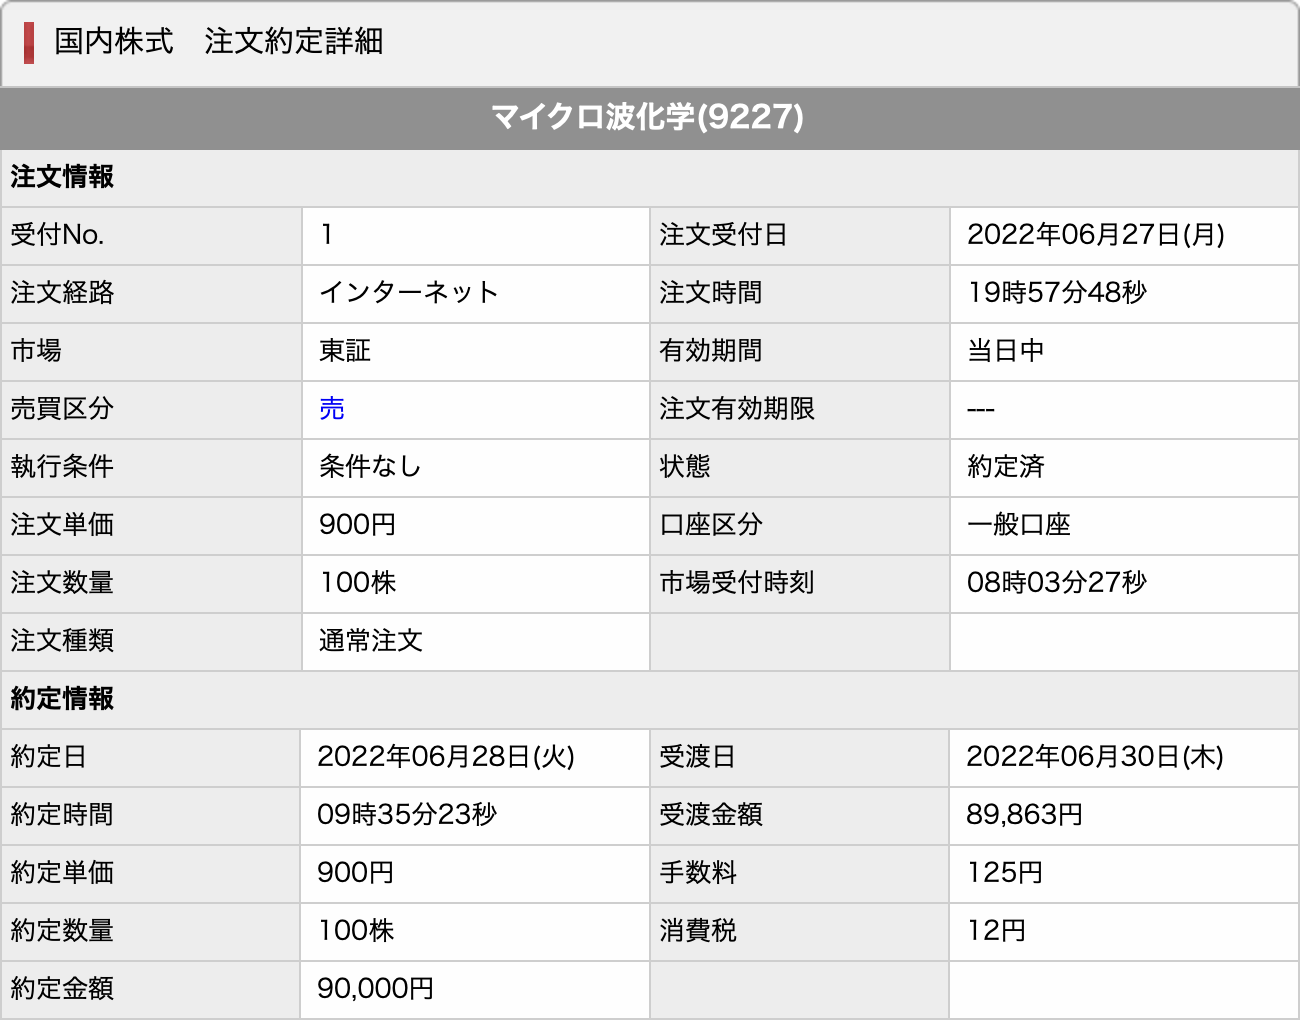Select the receipt number value 1
Screen dimensions: 1302x1024
[x=327, y=235]
